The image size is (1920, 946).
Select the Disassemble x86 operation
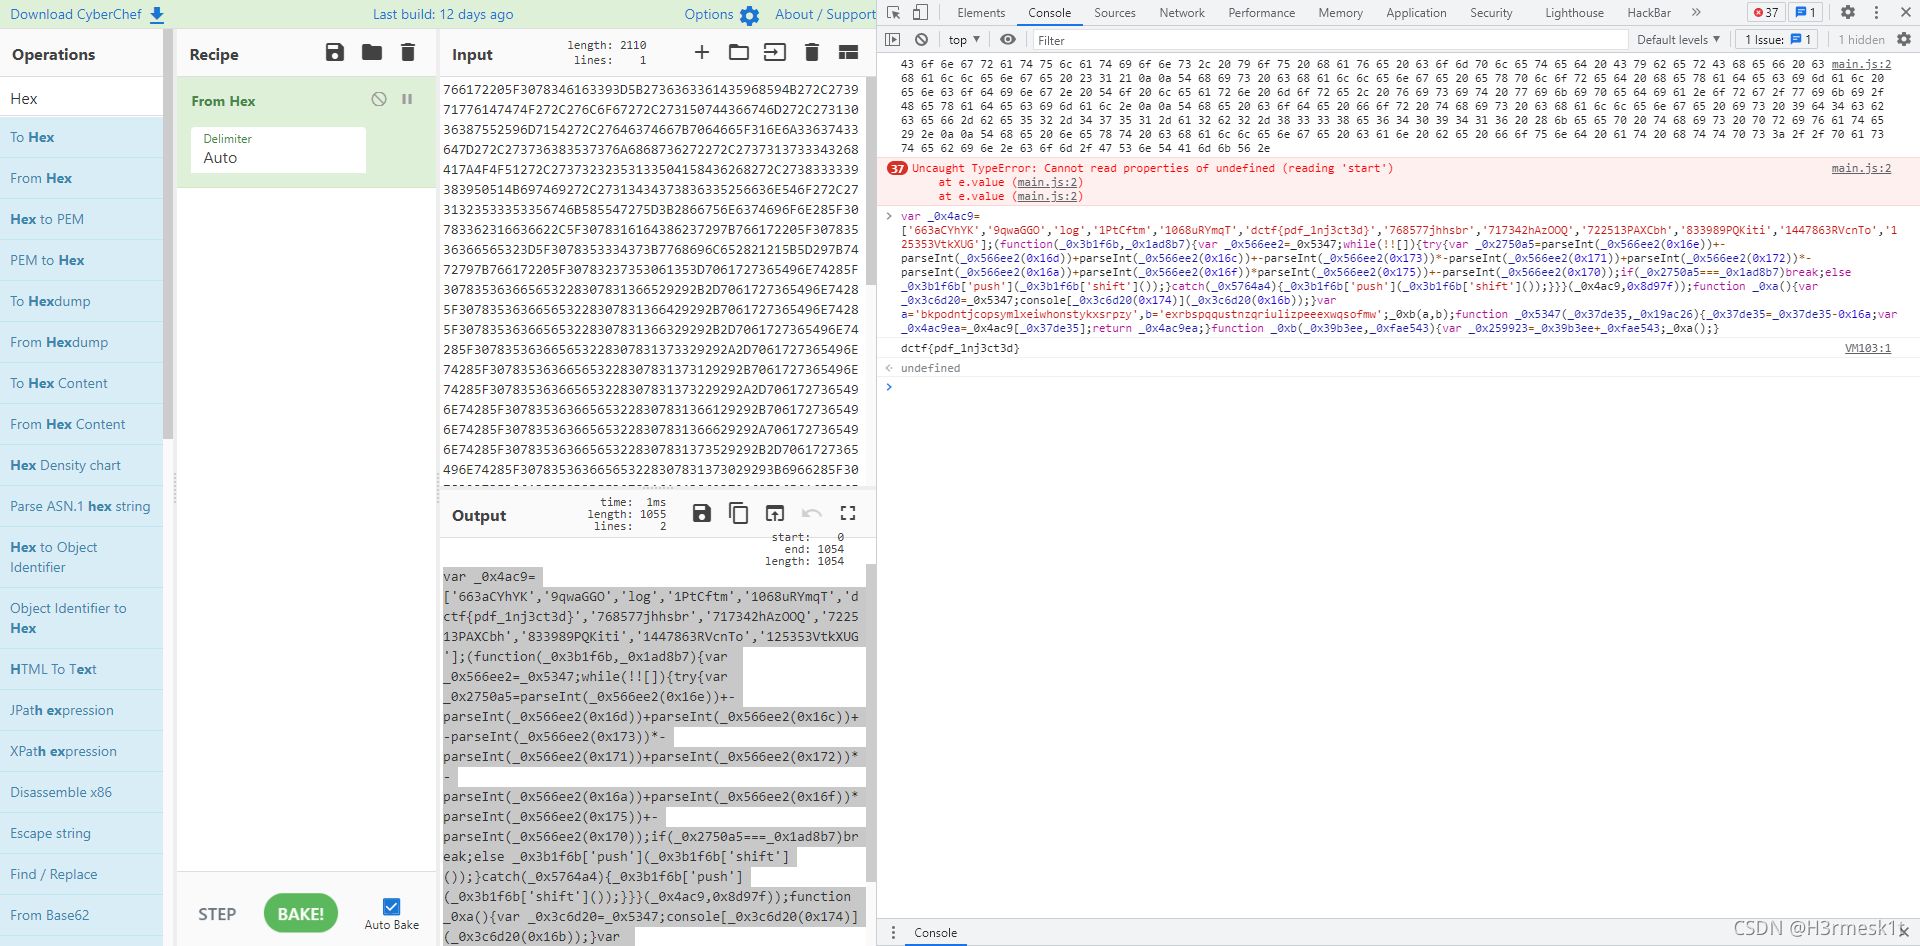(81, 792)
